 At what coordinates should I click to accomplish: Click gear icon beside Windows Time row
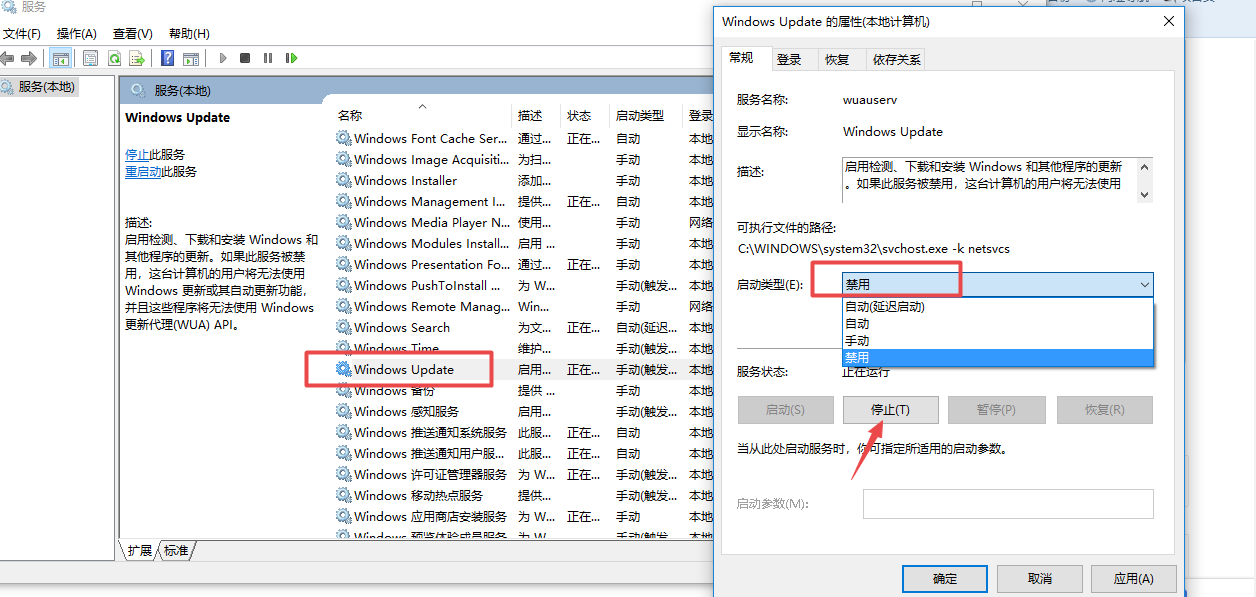pos(344,348)
